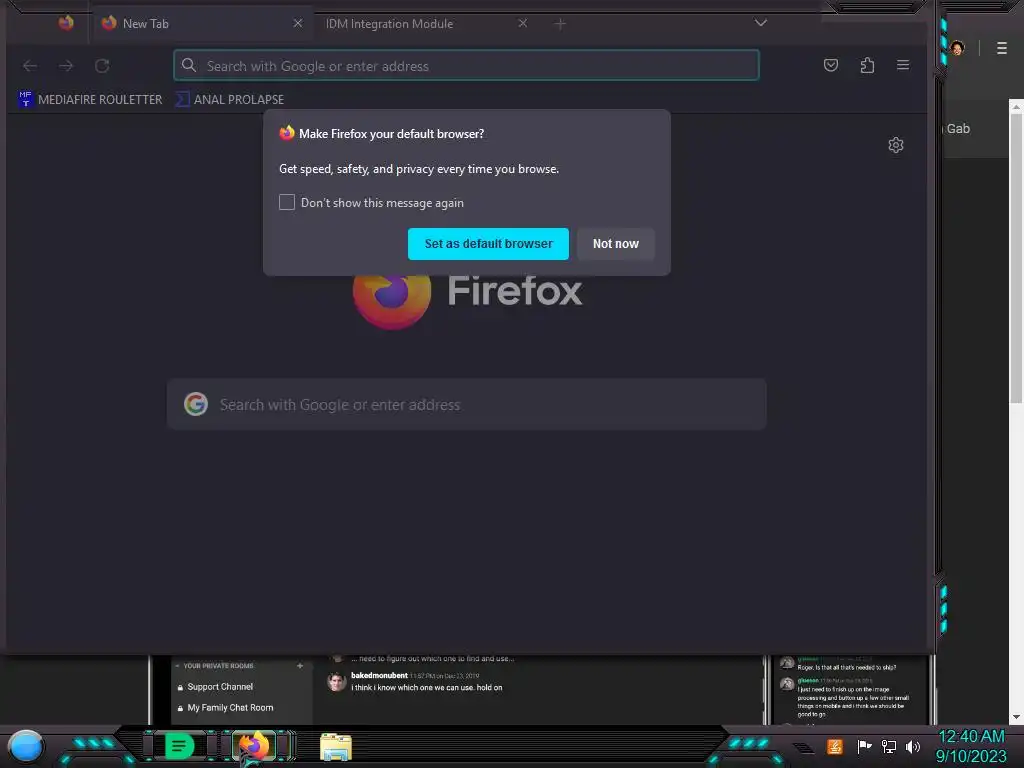Open File Explorer folder in taskbar
The image size is (1024, 768).
pos(336,747)
